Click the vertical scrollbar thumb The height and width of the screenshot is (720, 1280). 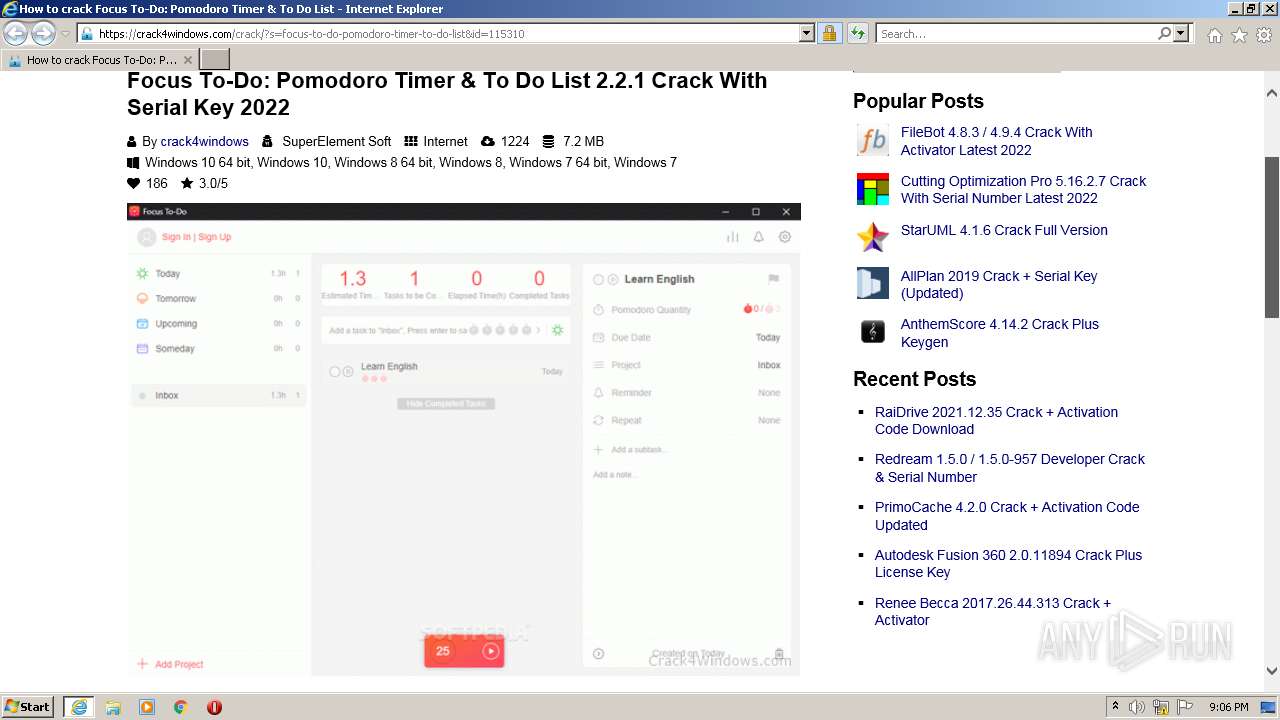point(1272,237)
